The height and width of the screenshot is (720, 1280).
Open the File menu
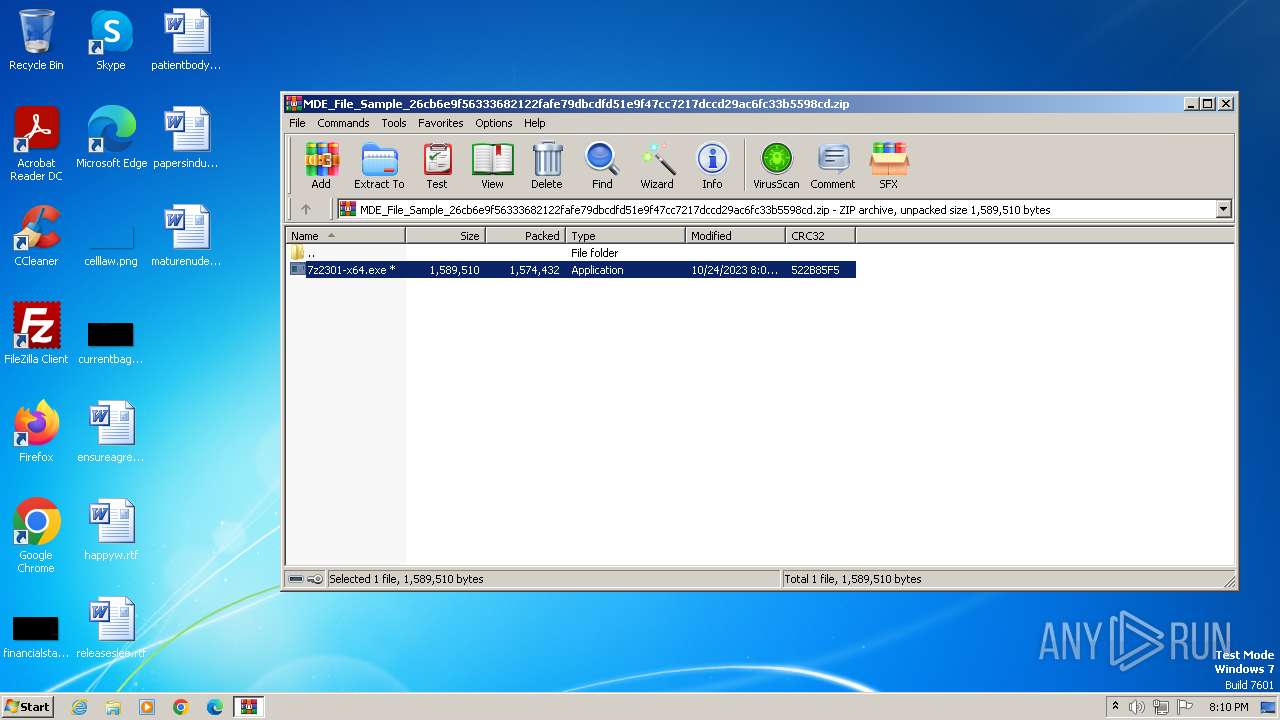(297, 123)
